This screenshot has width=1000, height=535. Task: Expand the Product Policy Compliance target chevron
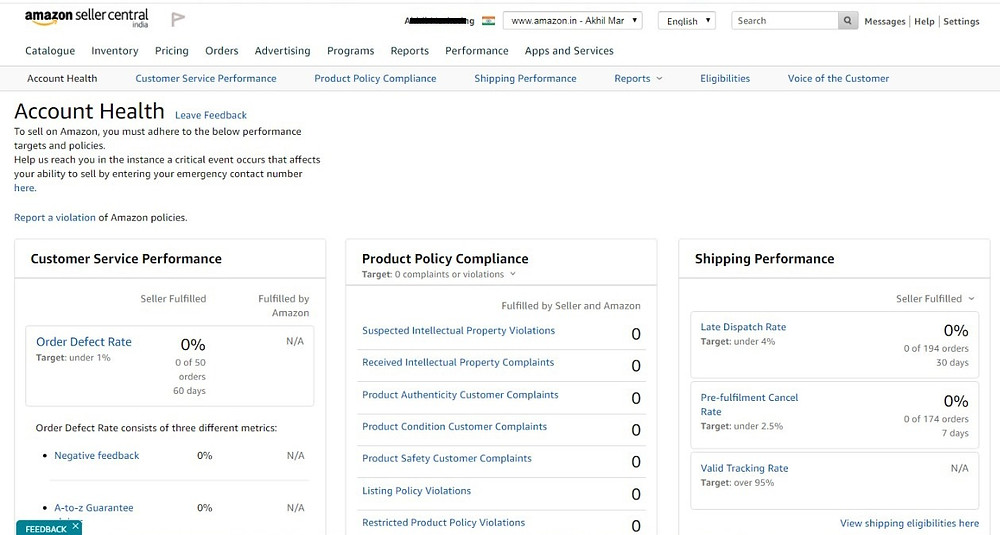(x=513, y=274)
